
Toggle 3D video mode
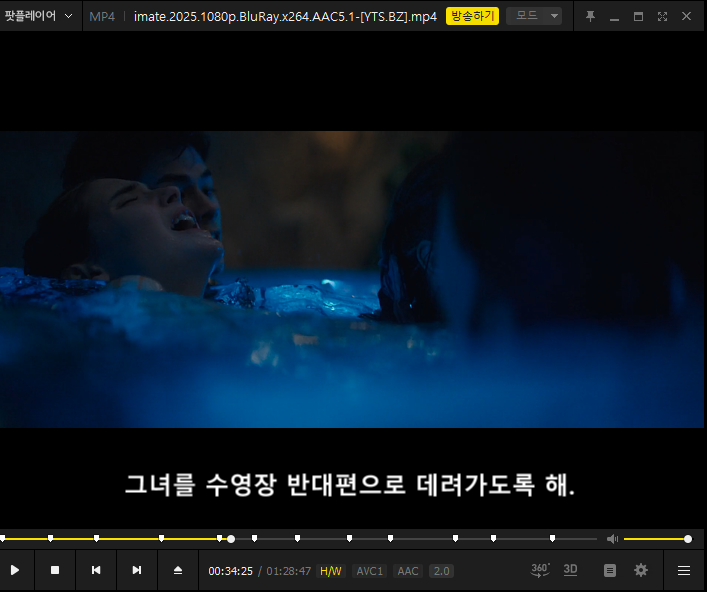click(570, 570)
